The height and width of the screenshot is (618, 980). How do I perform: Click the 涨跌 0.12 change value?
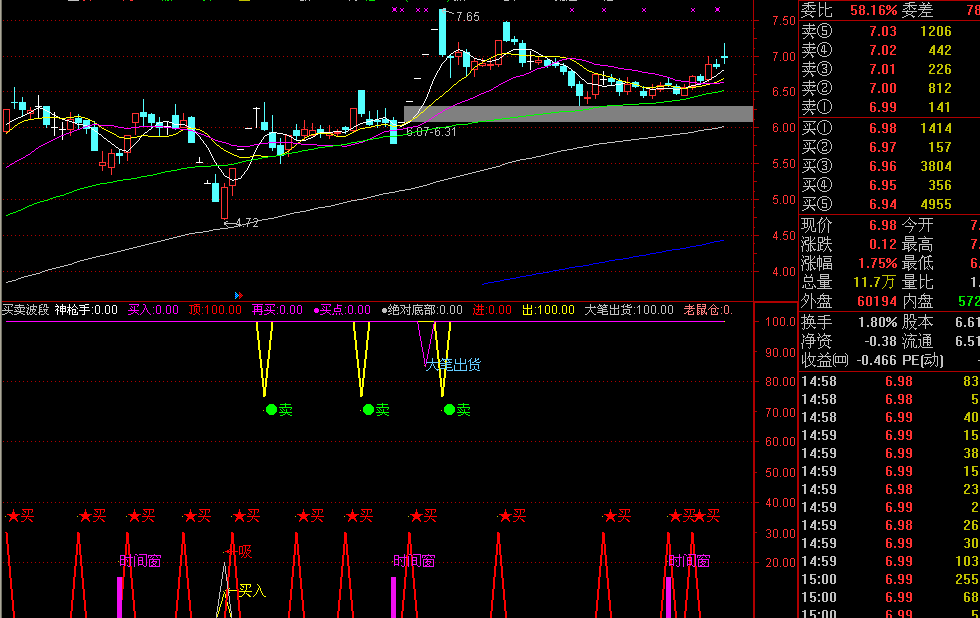[x=882, y=244]
